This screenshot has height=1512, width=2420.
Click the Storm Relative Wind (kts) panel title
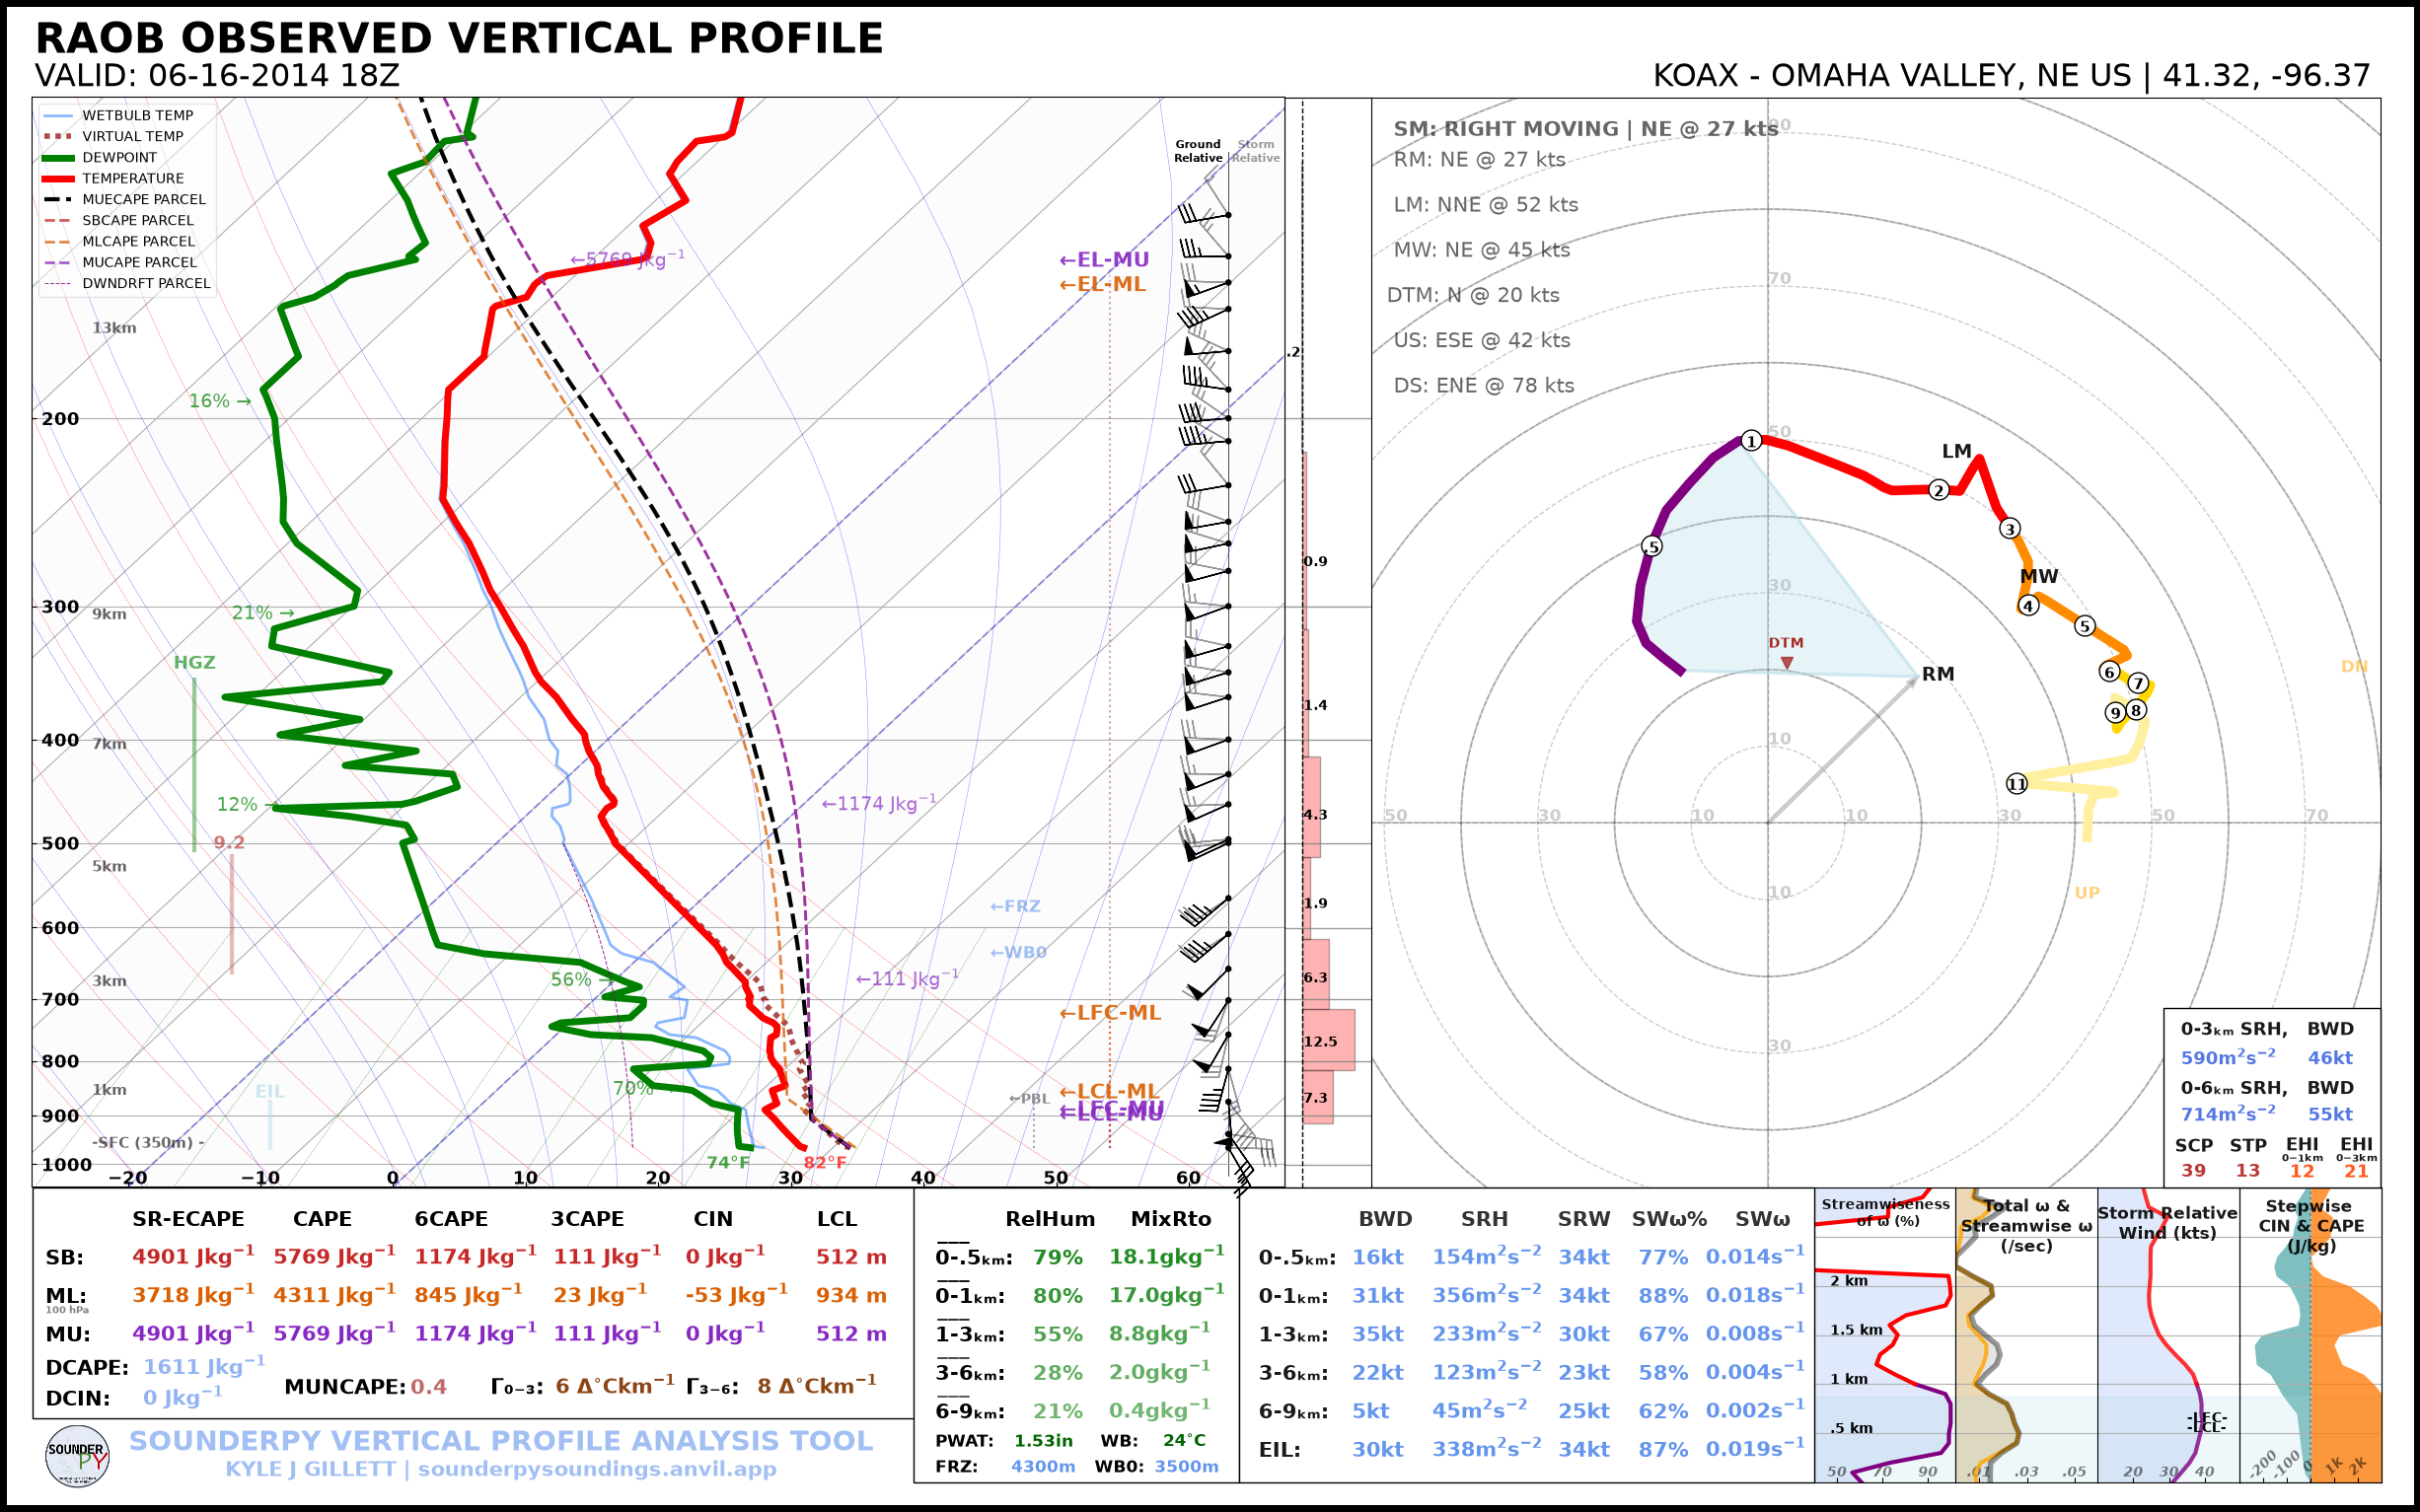point(2167,1223)
